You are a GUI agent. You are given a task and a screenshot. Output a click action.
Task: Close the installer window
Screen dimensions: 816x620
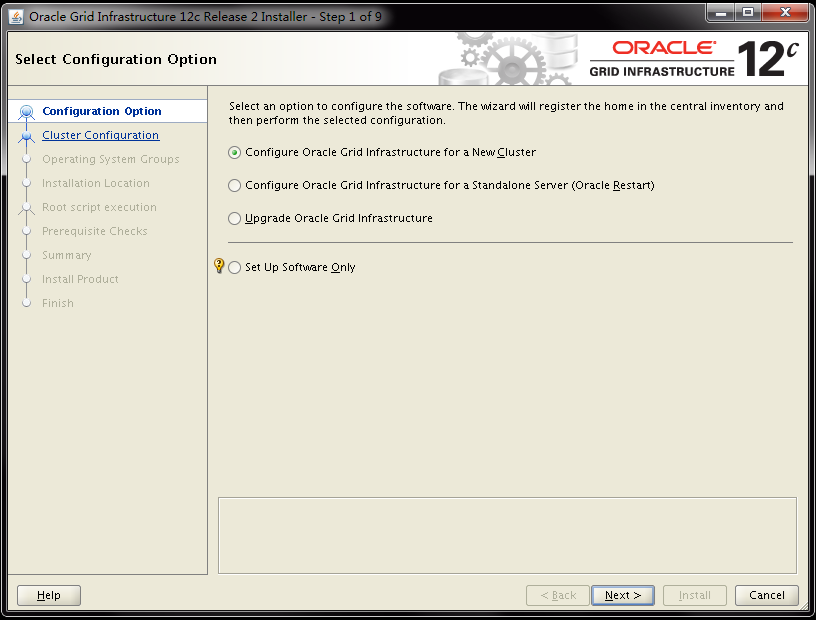(786, 13)
